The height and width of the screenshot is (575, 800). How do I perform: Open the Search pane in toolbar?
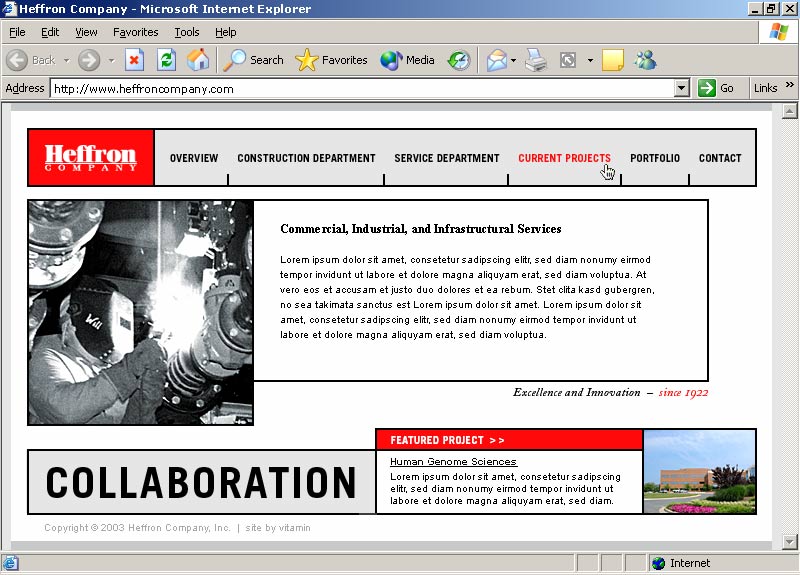click(x=254, y=60)
